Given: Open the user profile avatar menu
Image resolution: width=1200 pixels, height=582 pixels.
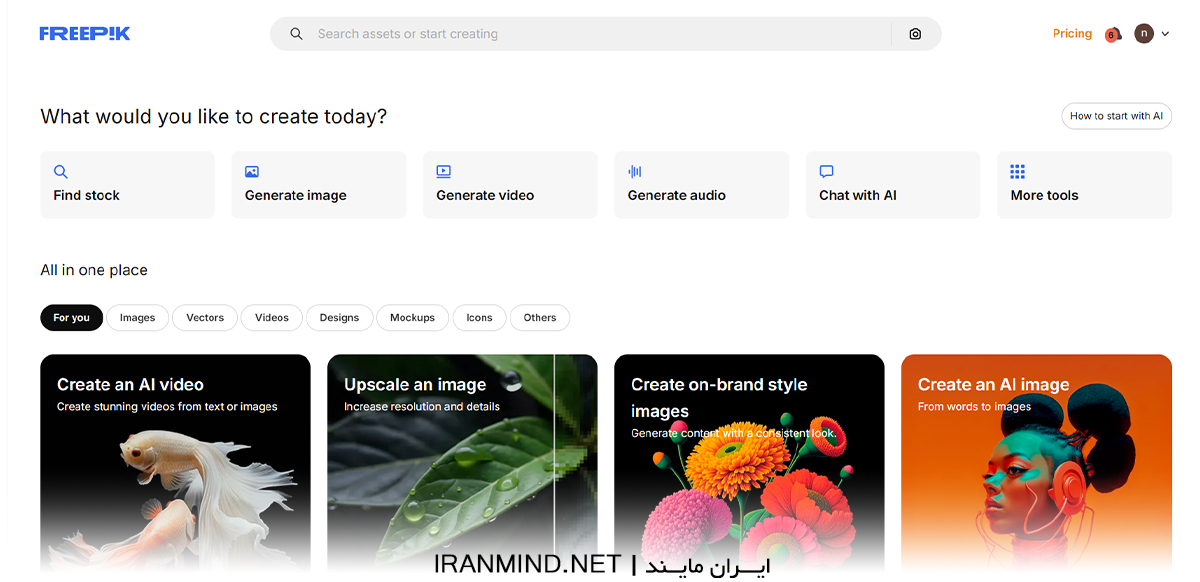Looking at the screenshot, I should (x=1144, y=34).
